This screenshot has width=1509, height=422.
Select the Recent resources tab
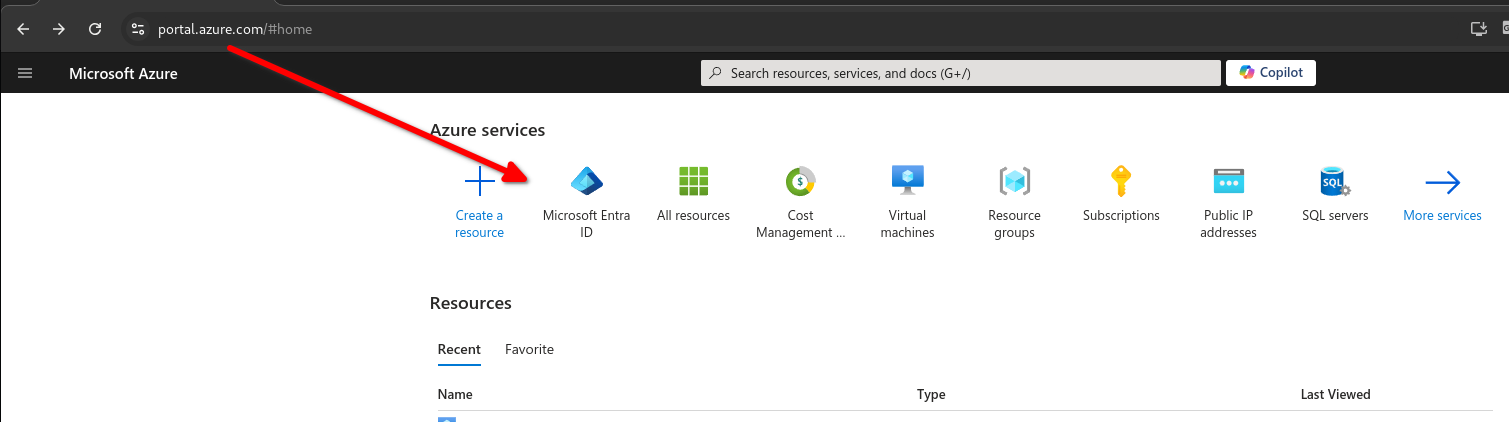tap(459, 349)
